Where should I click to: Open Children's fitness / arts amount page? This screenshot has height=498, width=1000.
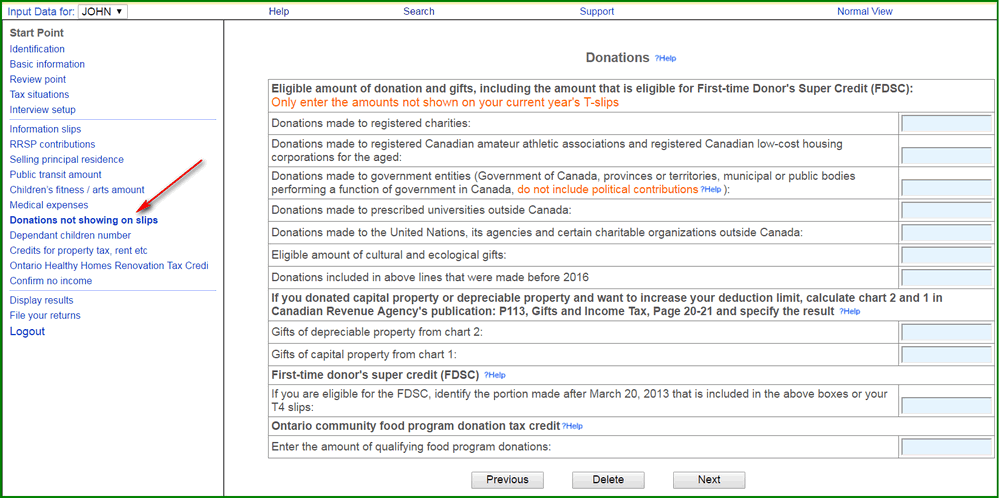pyautogui.click(x=77, y=190)
